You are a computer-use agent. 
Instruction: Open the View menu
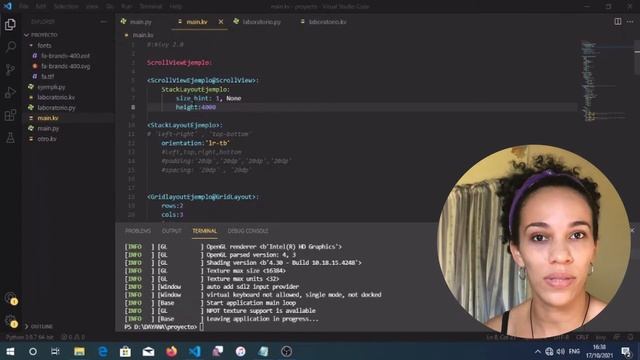[x=92, y=7]
